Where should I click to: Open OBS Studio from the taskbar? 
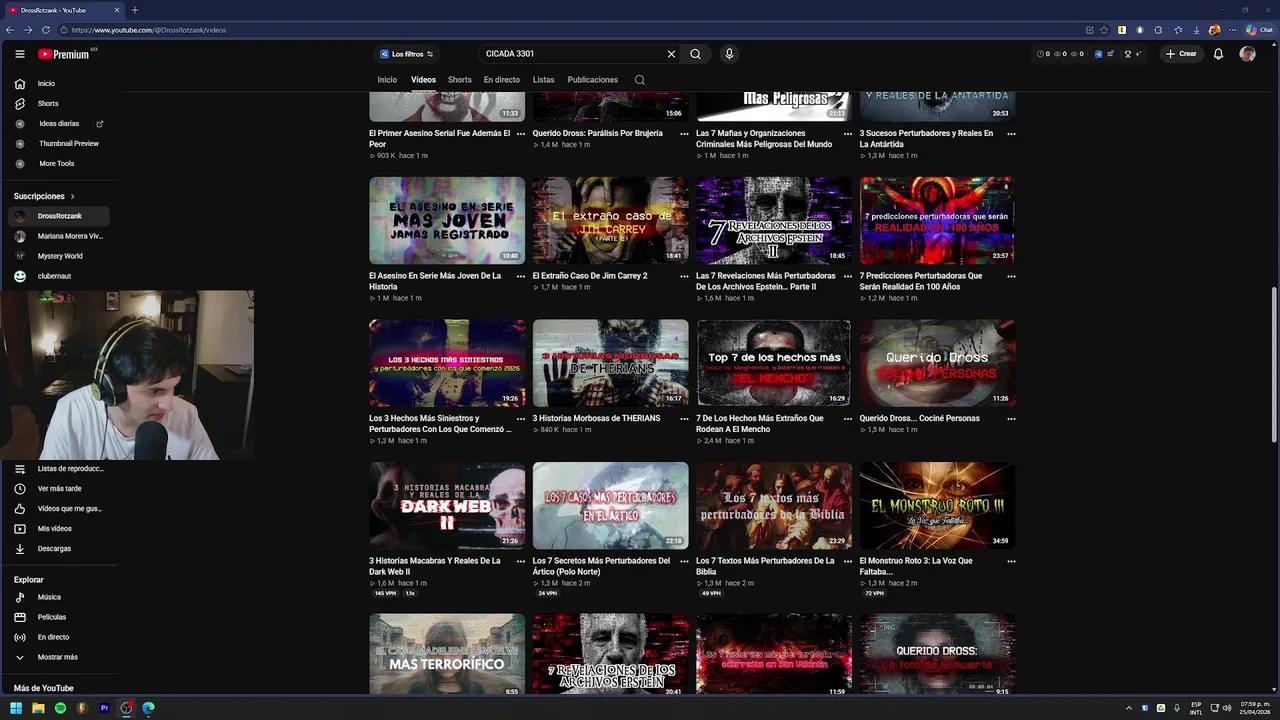click(126, 708)
